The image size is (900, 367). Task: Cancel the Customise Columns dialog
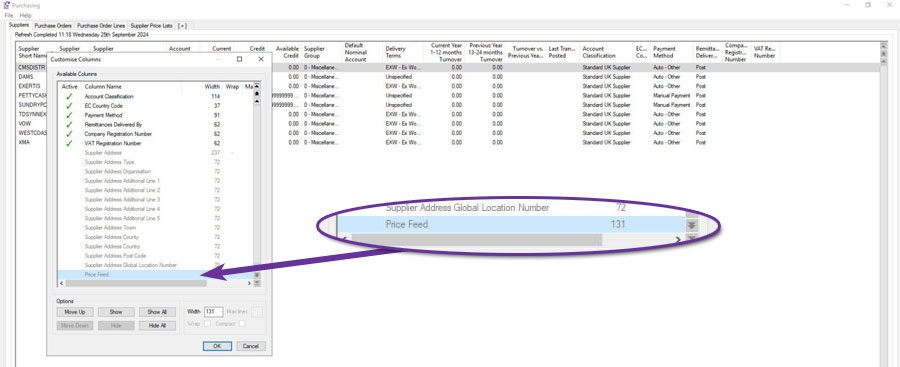point(251,346)
